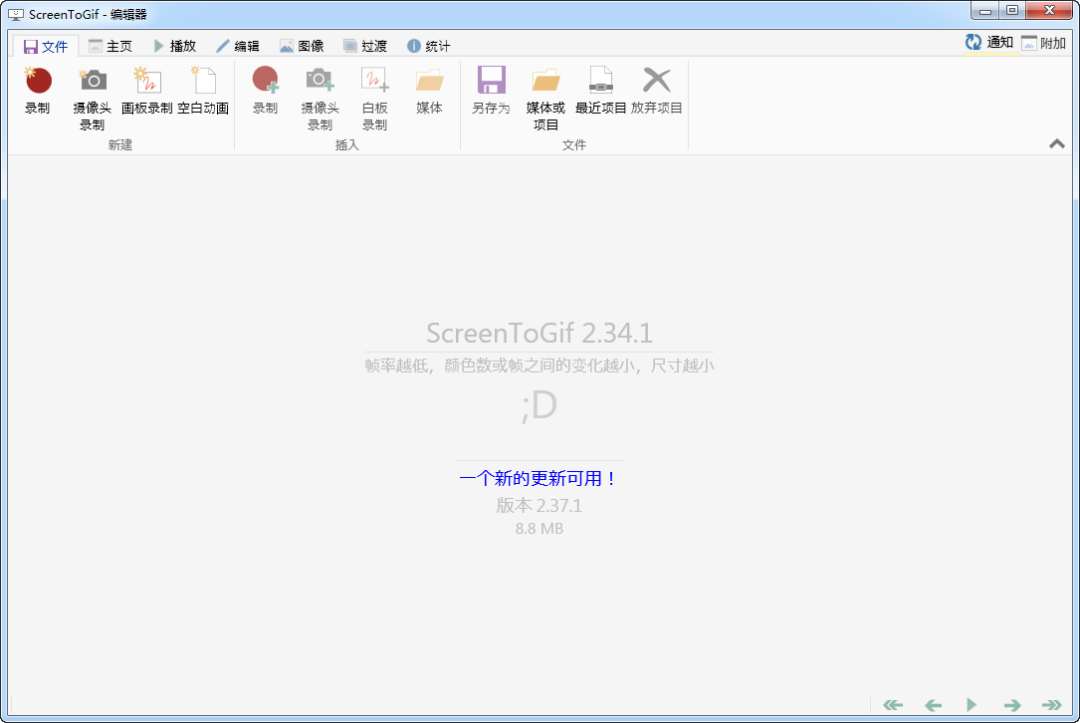Insert media (媒体) from folder

(x=429, y=90)
